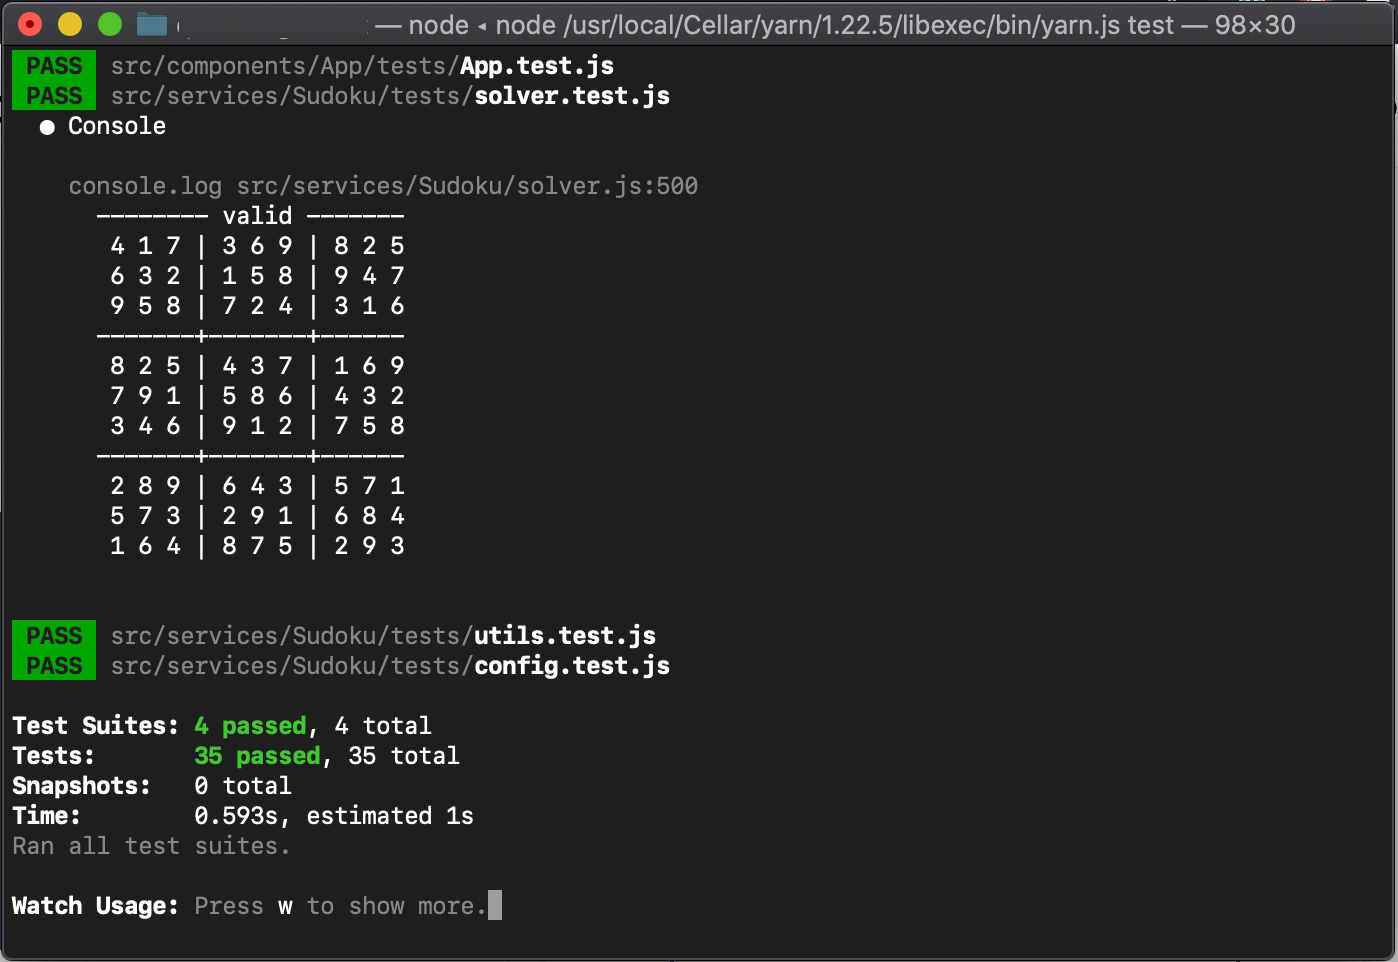Image resolution: width=1398 pixels, height=962 pixels.
Task: Click the PASS badge beside config.test.js
Action: pyautogui.click(x=54, y=666)
